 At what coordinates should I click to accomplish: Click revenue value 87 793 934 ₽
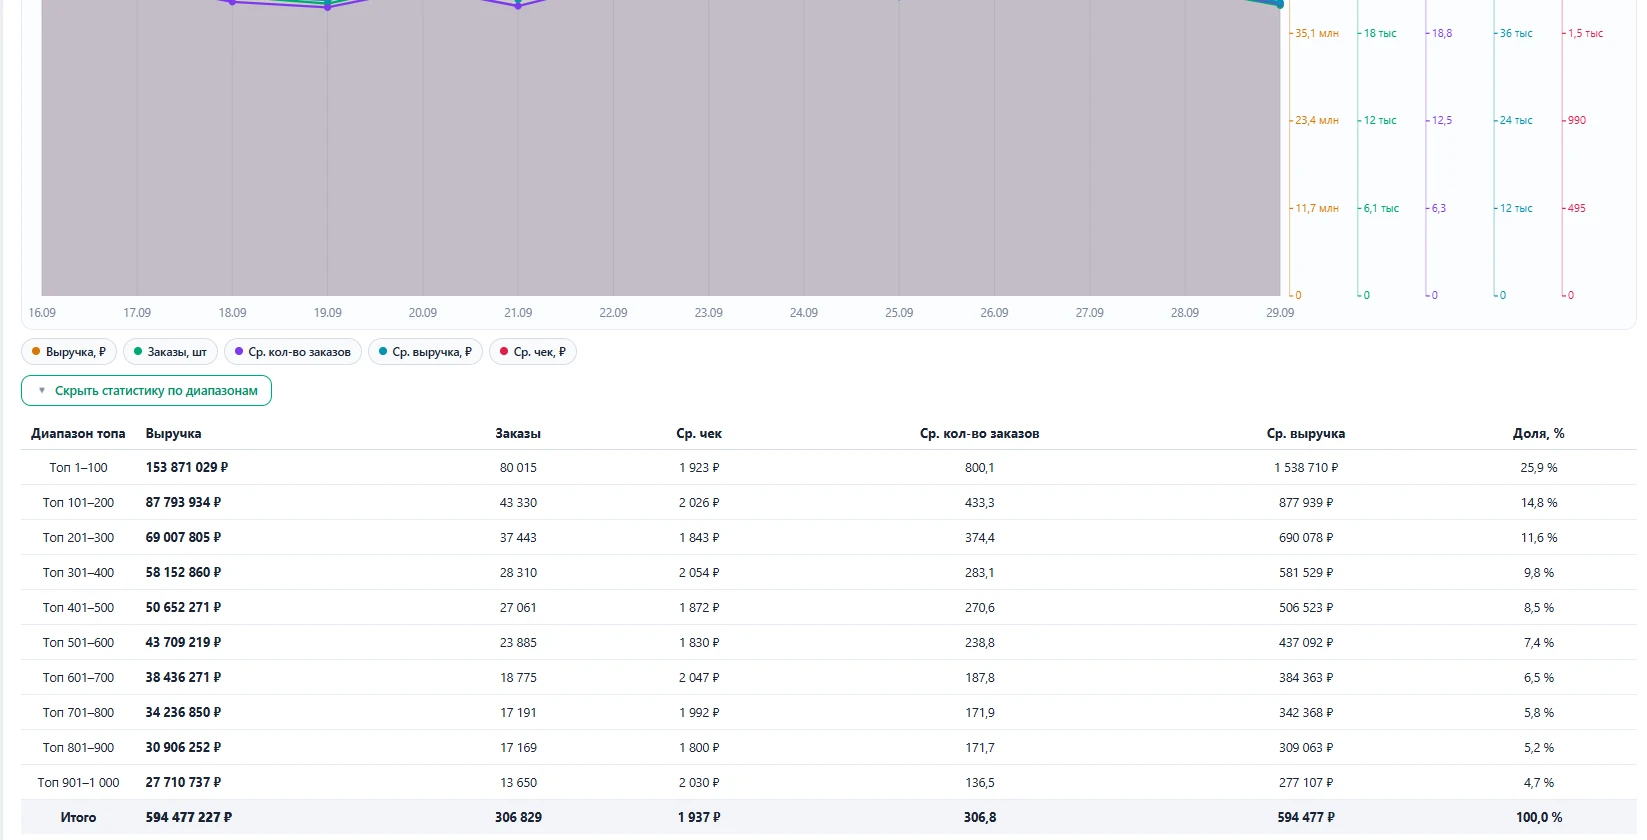coord(183,503)
